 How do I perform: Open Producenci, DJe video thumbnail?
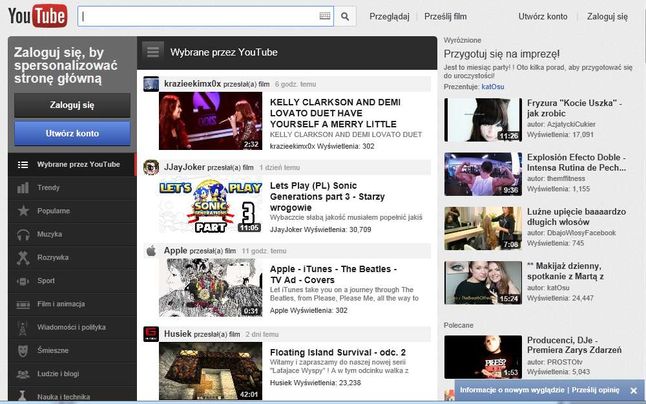(x=483, y=357)
